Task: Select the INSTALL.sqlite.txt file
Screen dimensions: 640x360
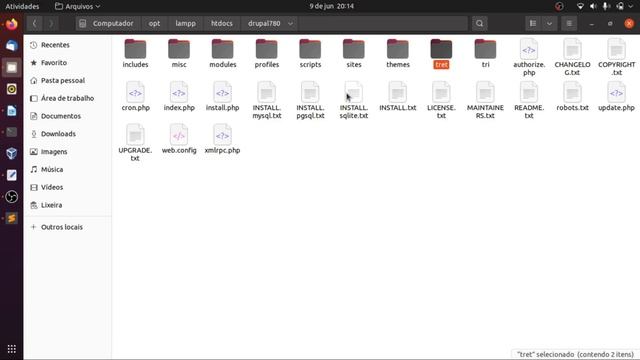Action: 354,100
